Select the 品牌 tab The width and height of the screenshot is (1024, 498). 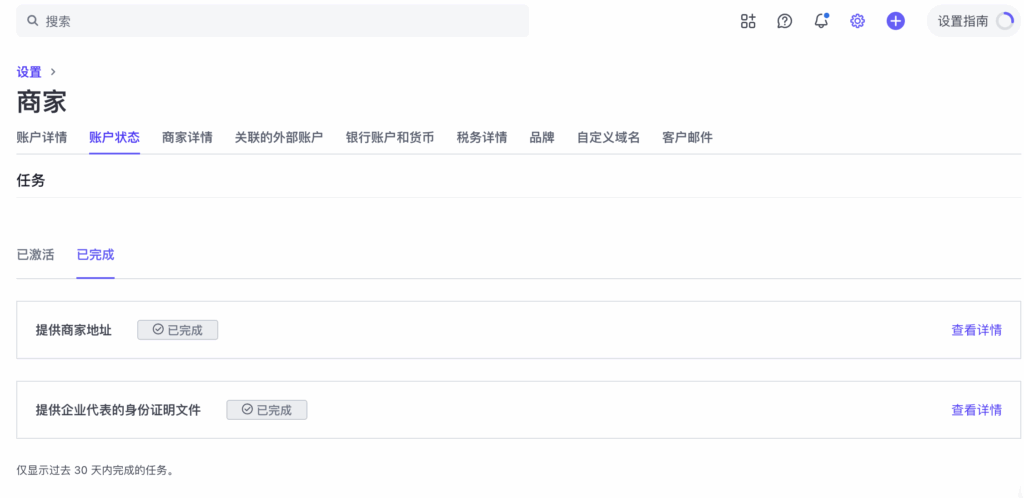pos(542,138)
